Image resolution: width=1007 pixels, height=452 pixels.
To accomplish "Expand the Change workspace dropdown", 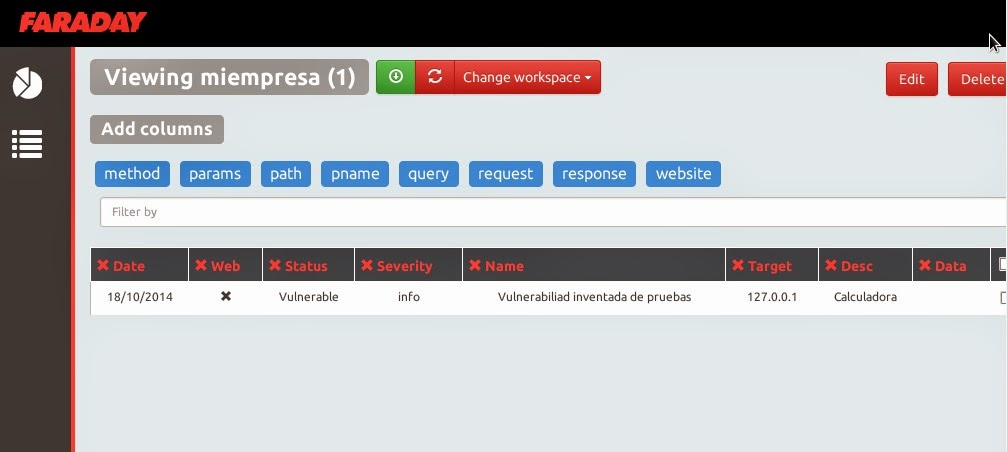I will coord(527,77).
